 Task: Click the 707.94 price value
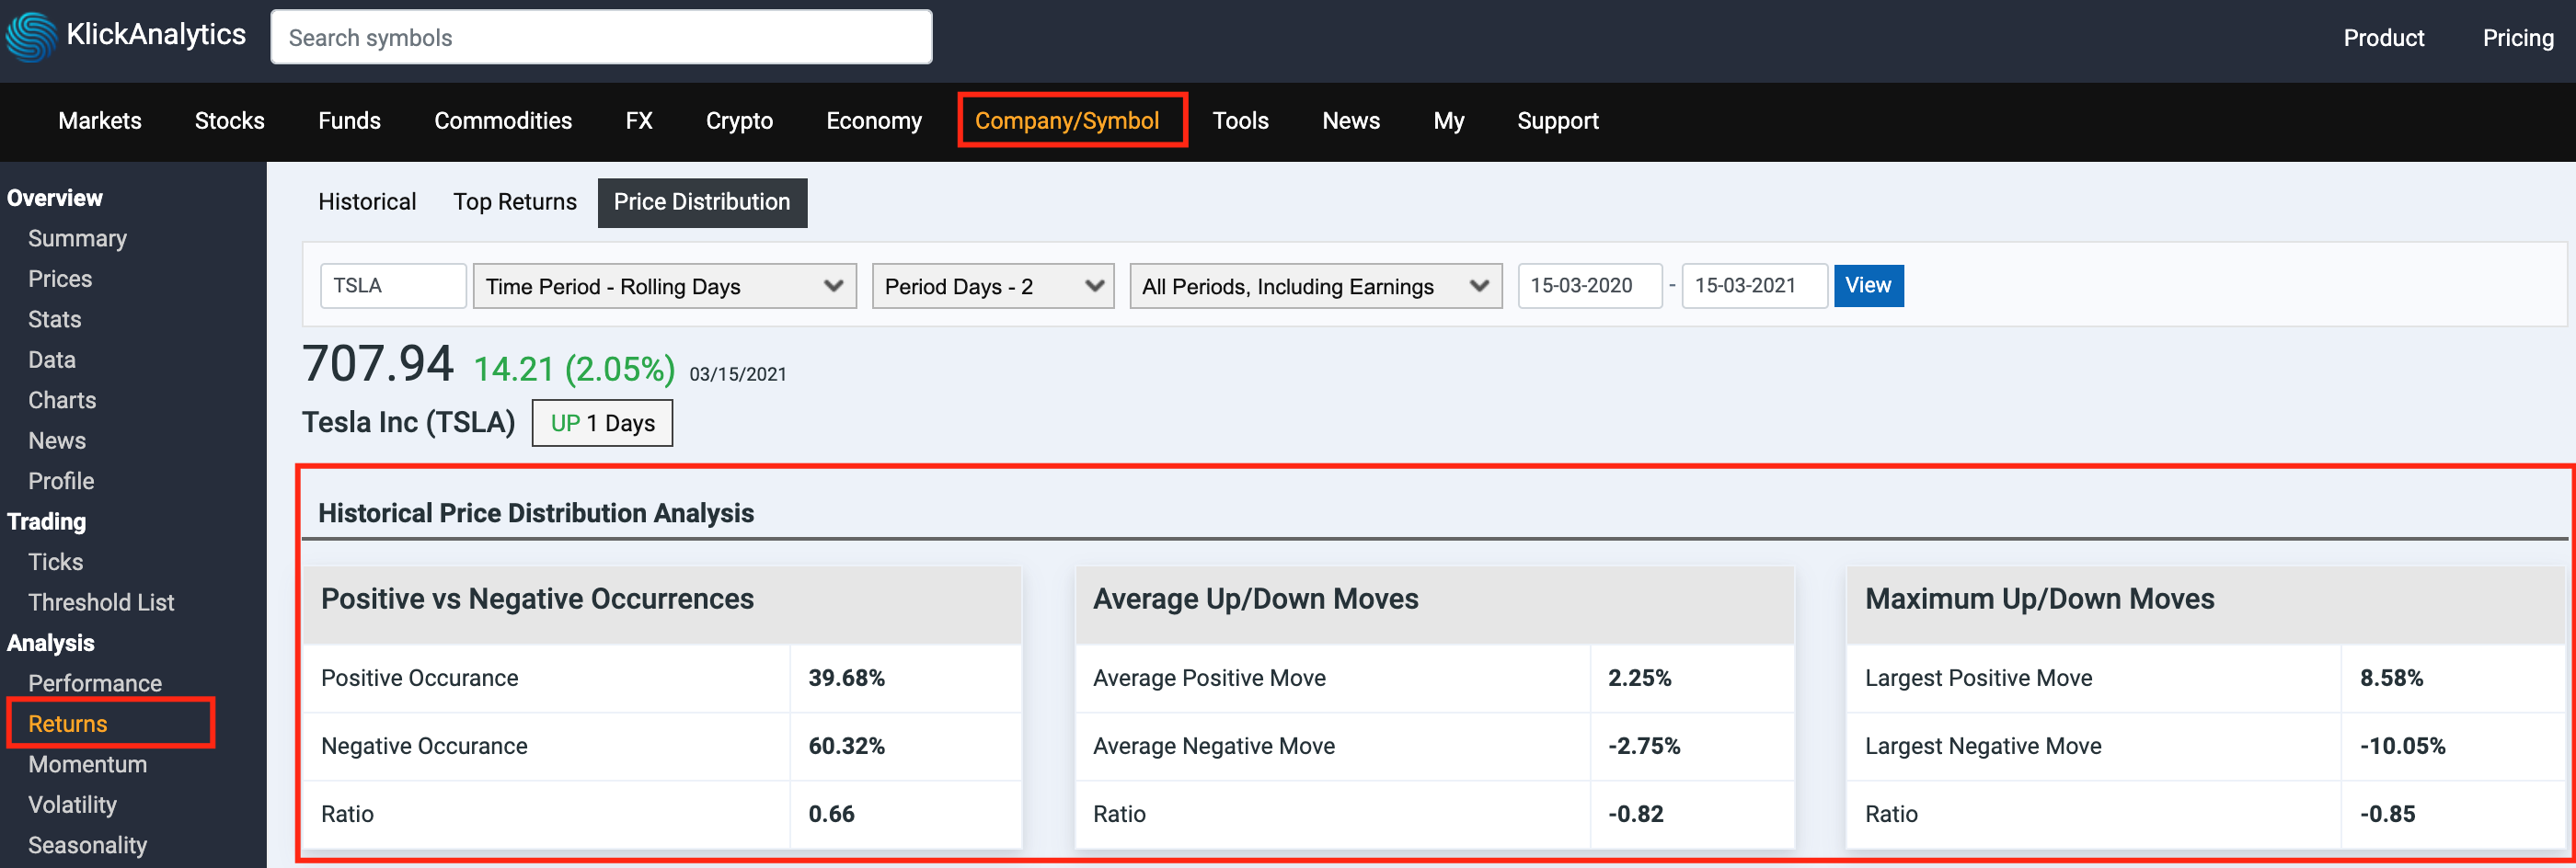tap(378, 363)
